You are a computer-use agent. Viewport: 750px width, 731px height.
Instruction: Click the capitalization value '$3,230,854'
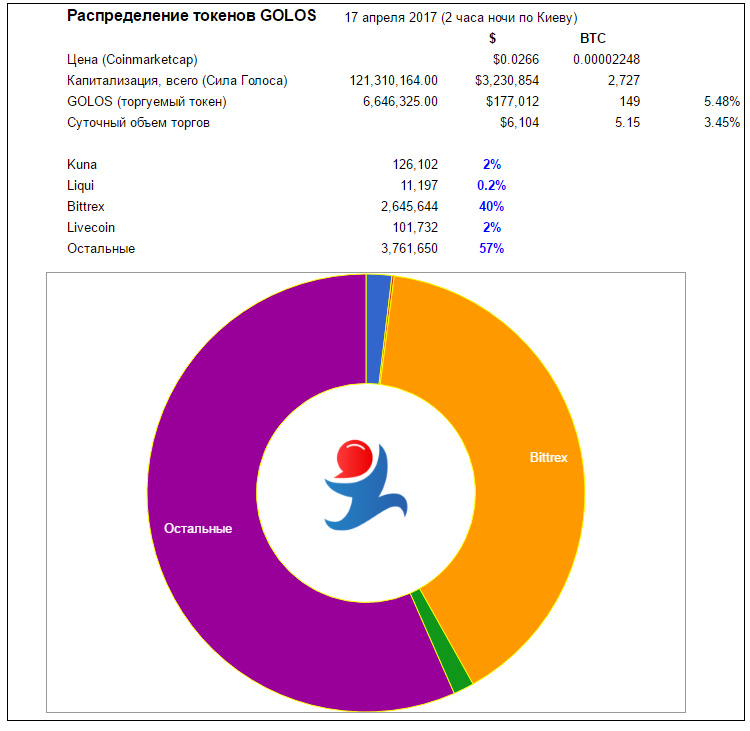(x=507, y=80)
